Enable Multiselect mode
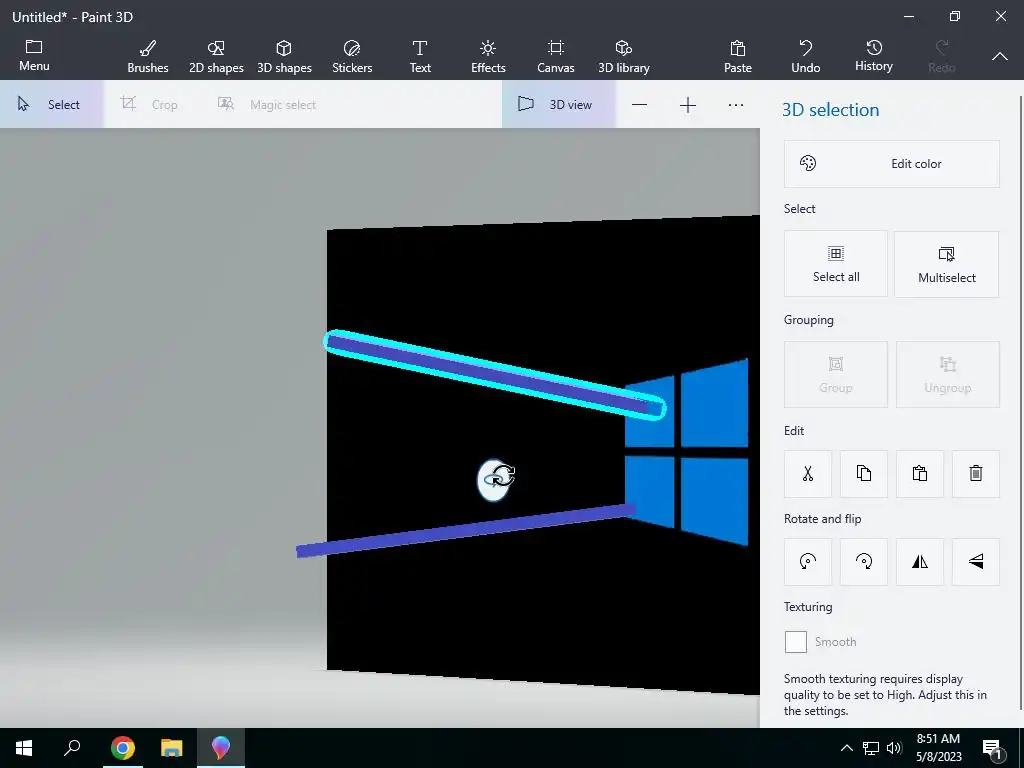 [x=946, y=264]
